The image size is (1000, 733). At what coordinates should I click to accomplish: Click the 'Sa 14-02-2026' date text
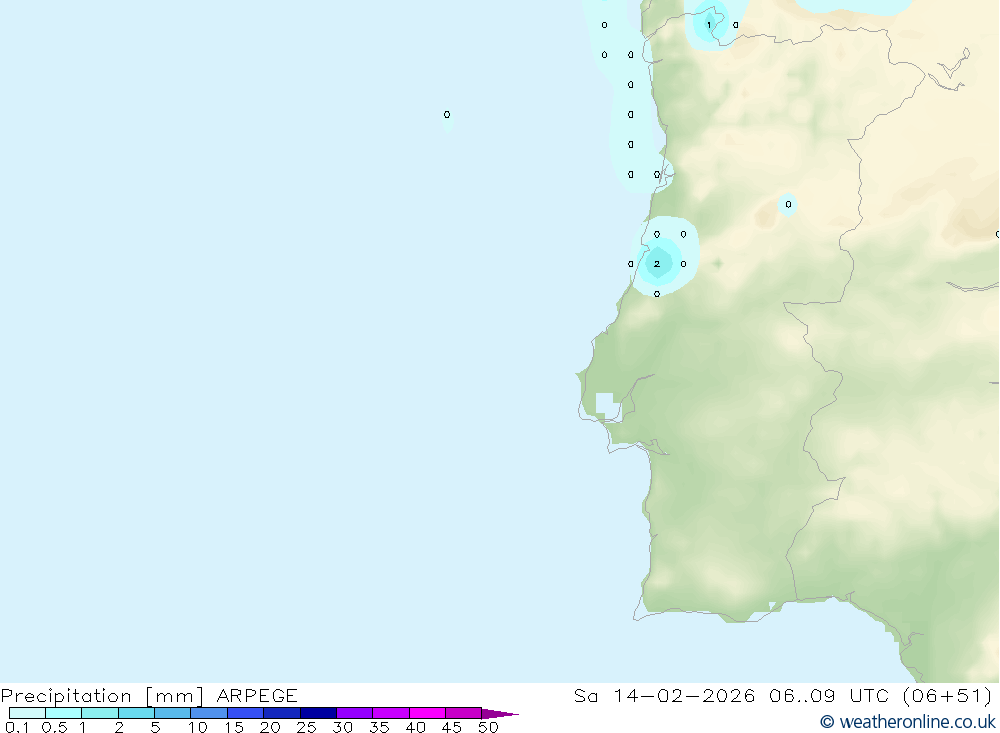coord(665,695)
